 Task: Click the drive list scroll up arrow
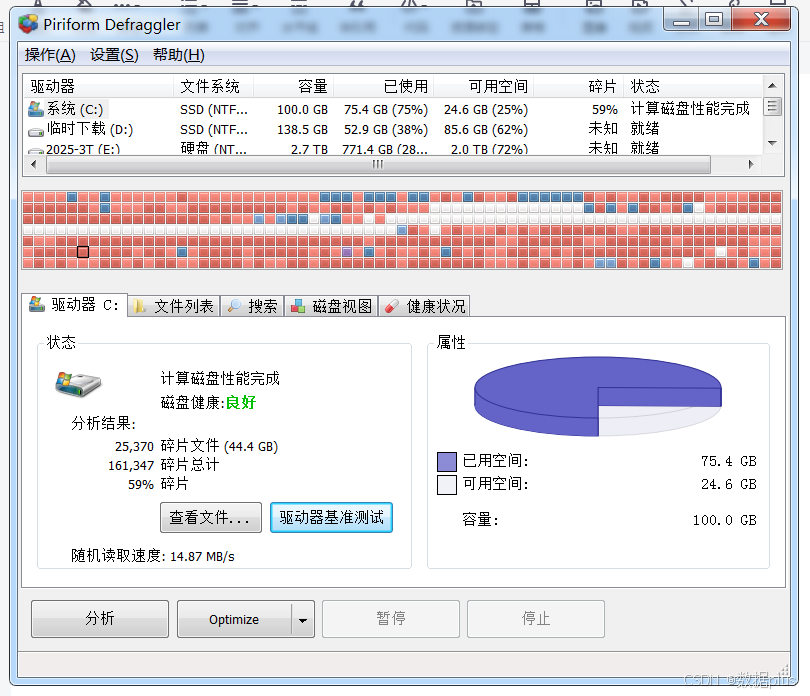(x=772, y=85)
